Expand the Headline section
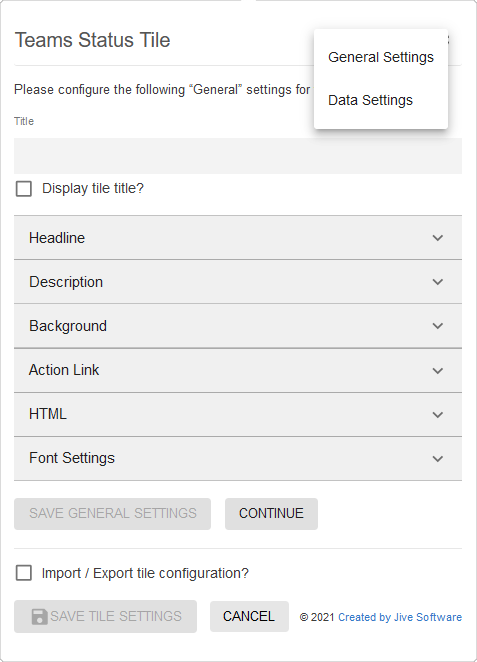The image size is (477, 662). pyautogui.click(x=238, y=238)
